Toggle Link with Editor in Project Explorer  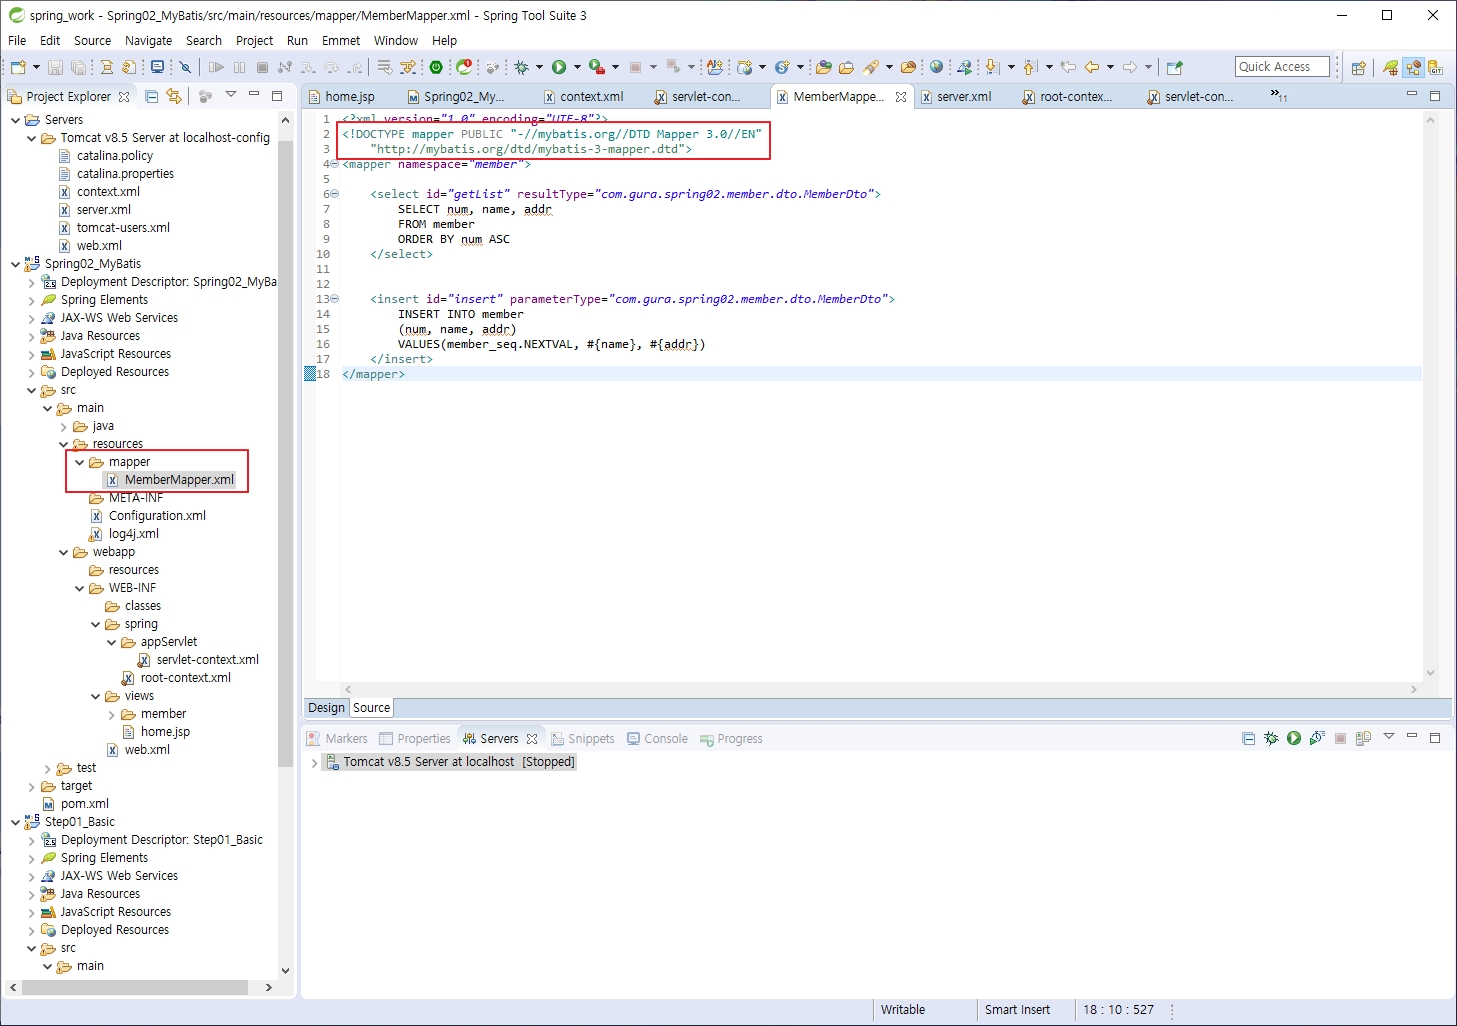[174, 96]
